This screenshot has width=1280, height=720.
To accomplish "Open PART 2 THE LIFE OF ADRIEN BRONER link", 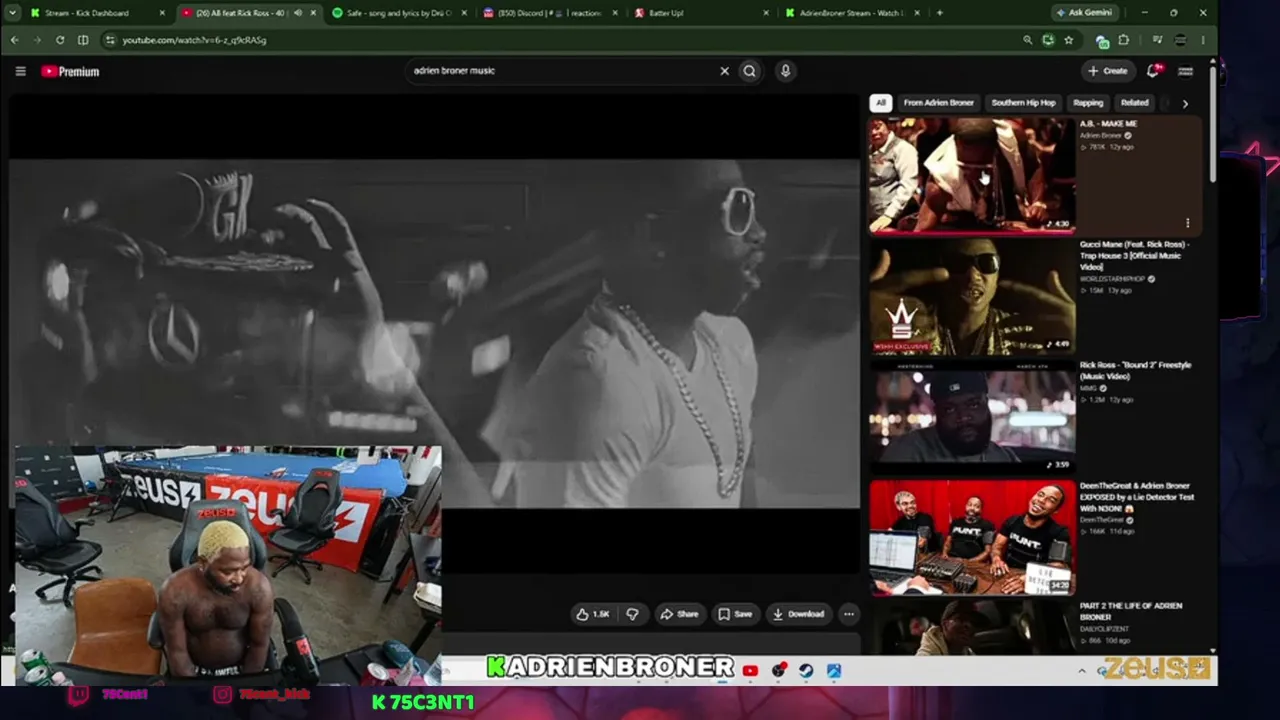I will click(x=1131, y=611).
